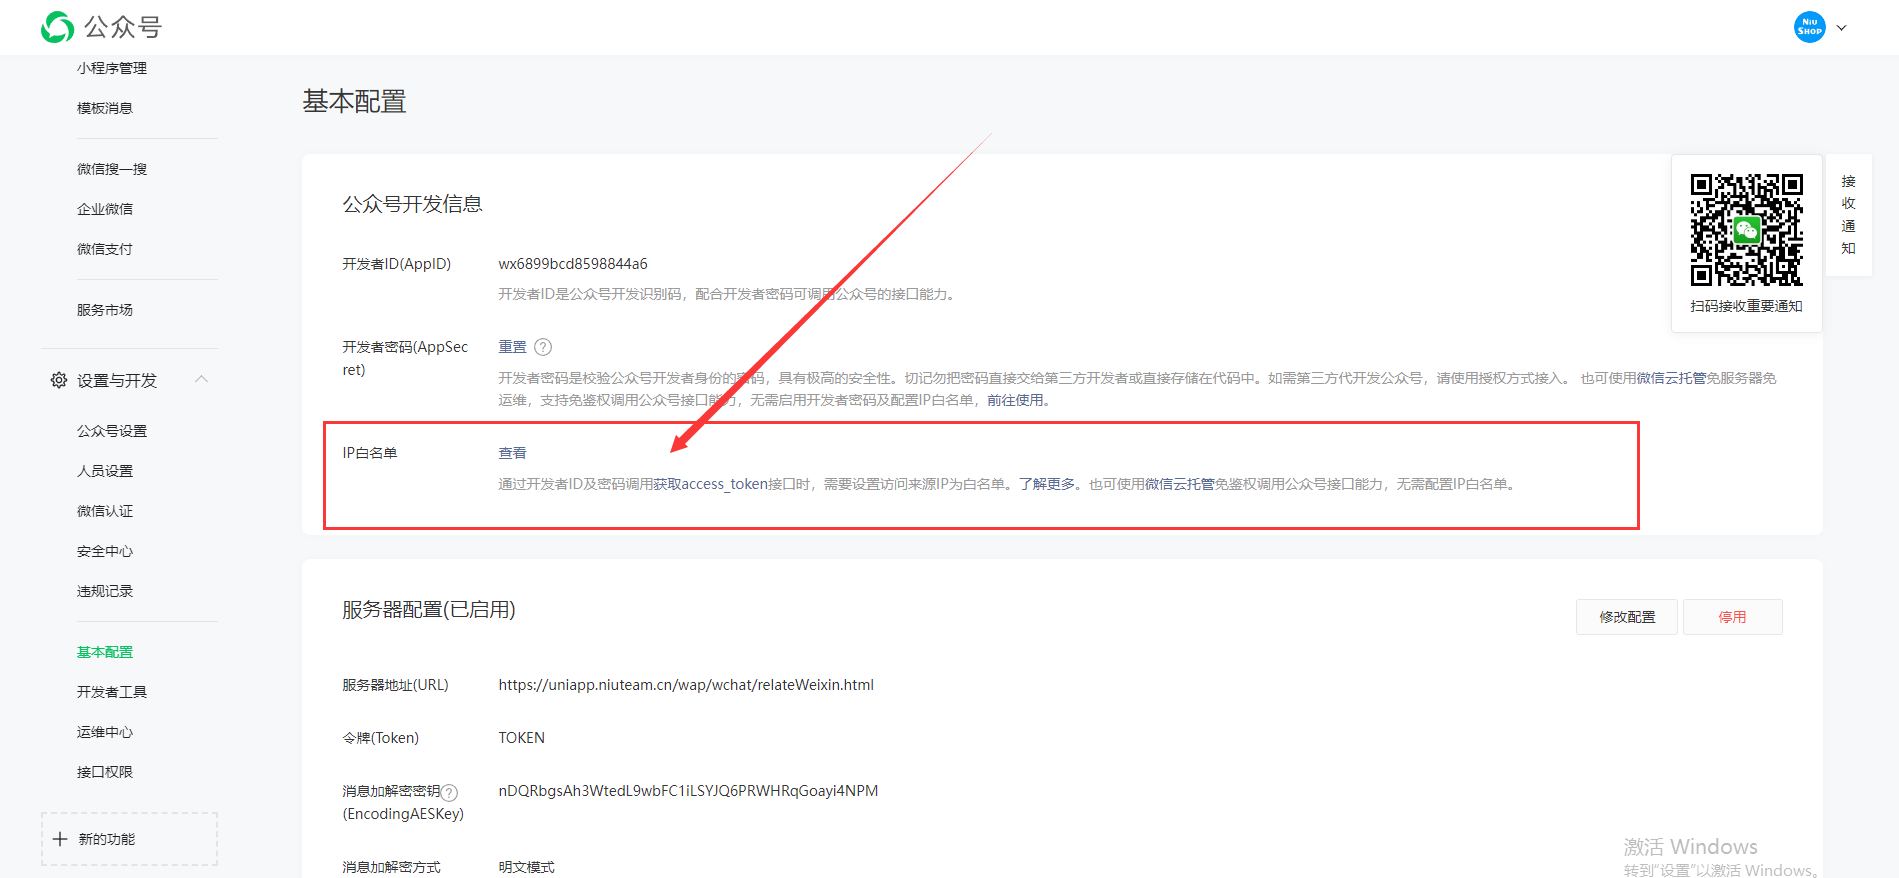This screenshot has width=1899, height=878.
Task: Click the plus icon for 新的功能
Action: (x=60, y=839)
